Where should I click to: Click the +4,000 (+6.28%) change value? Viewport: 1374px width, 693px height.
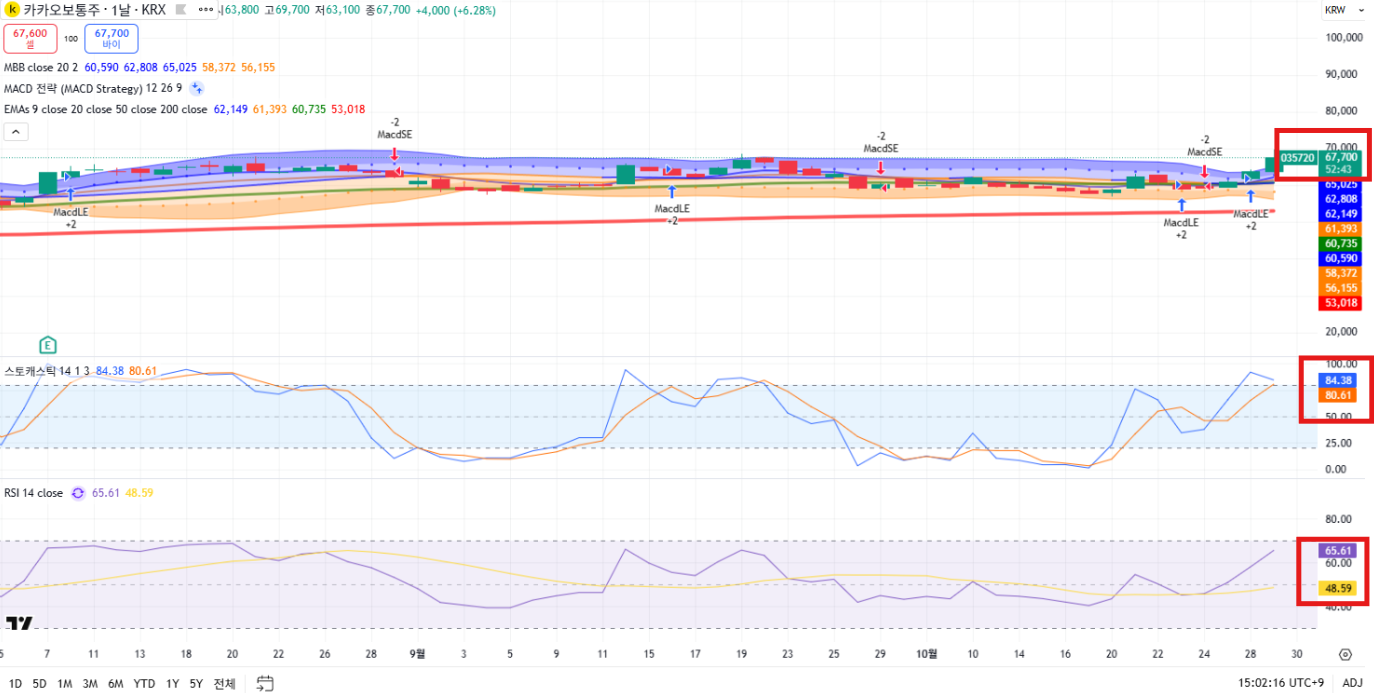(453, 10)
